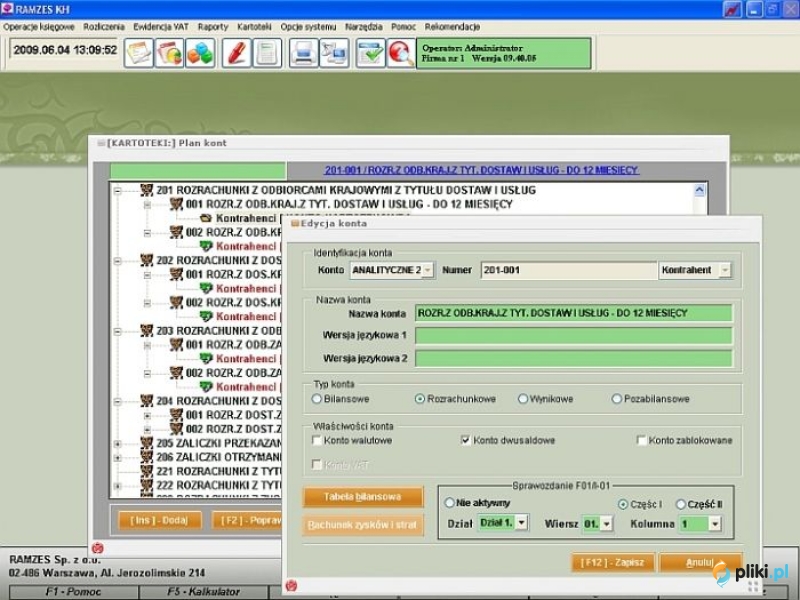Select the Wynikowe account type
This screenshot has height=600, width=800.
[523, 399]
